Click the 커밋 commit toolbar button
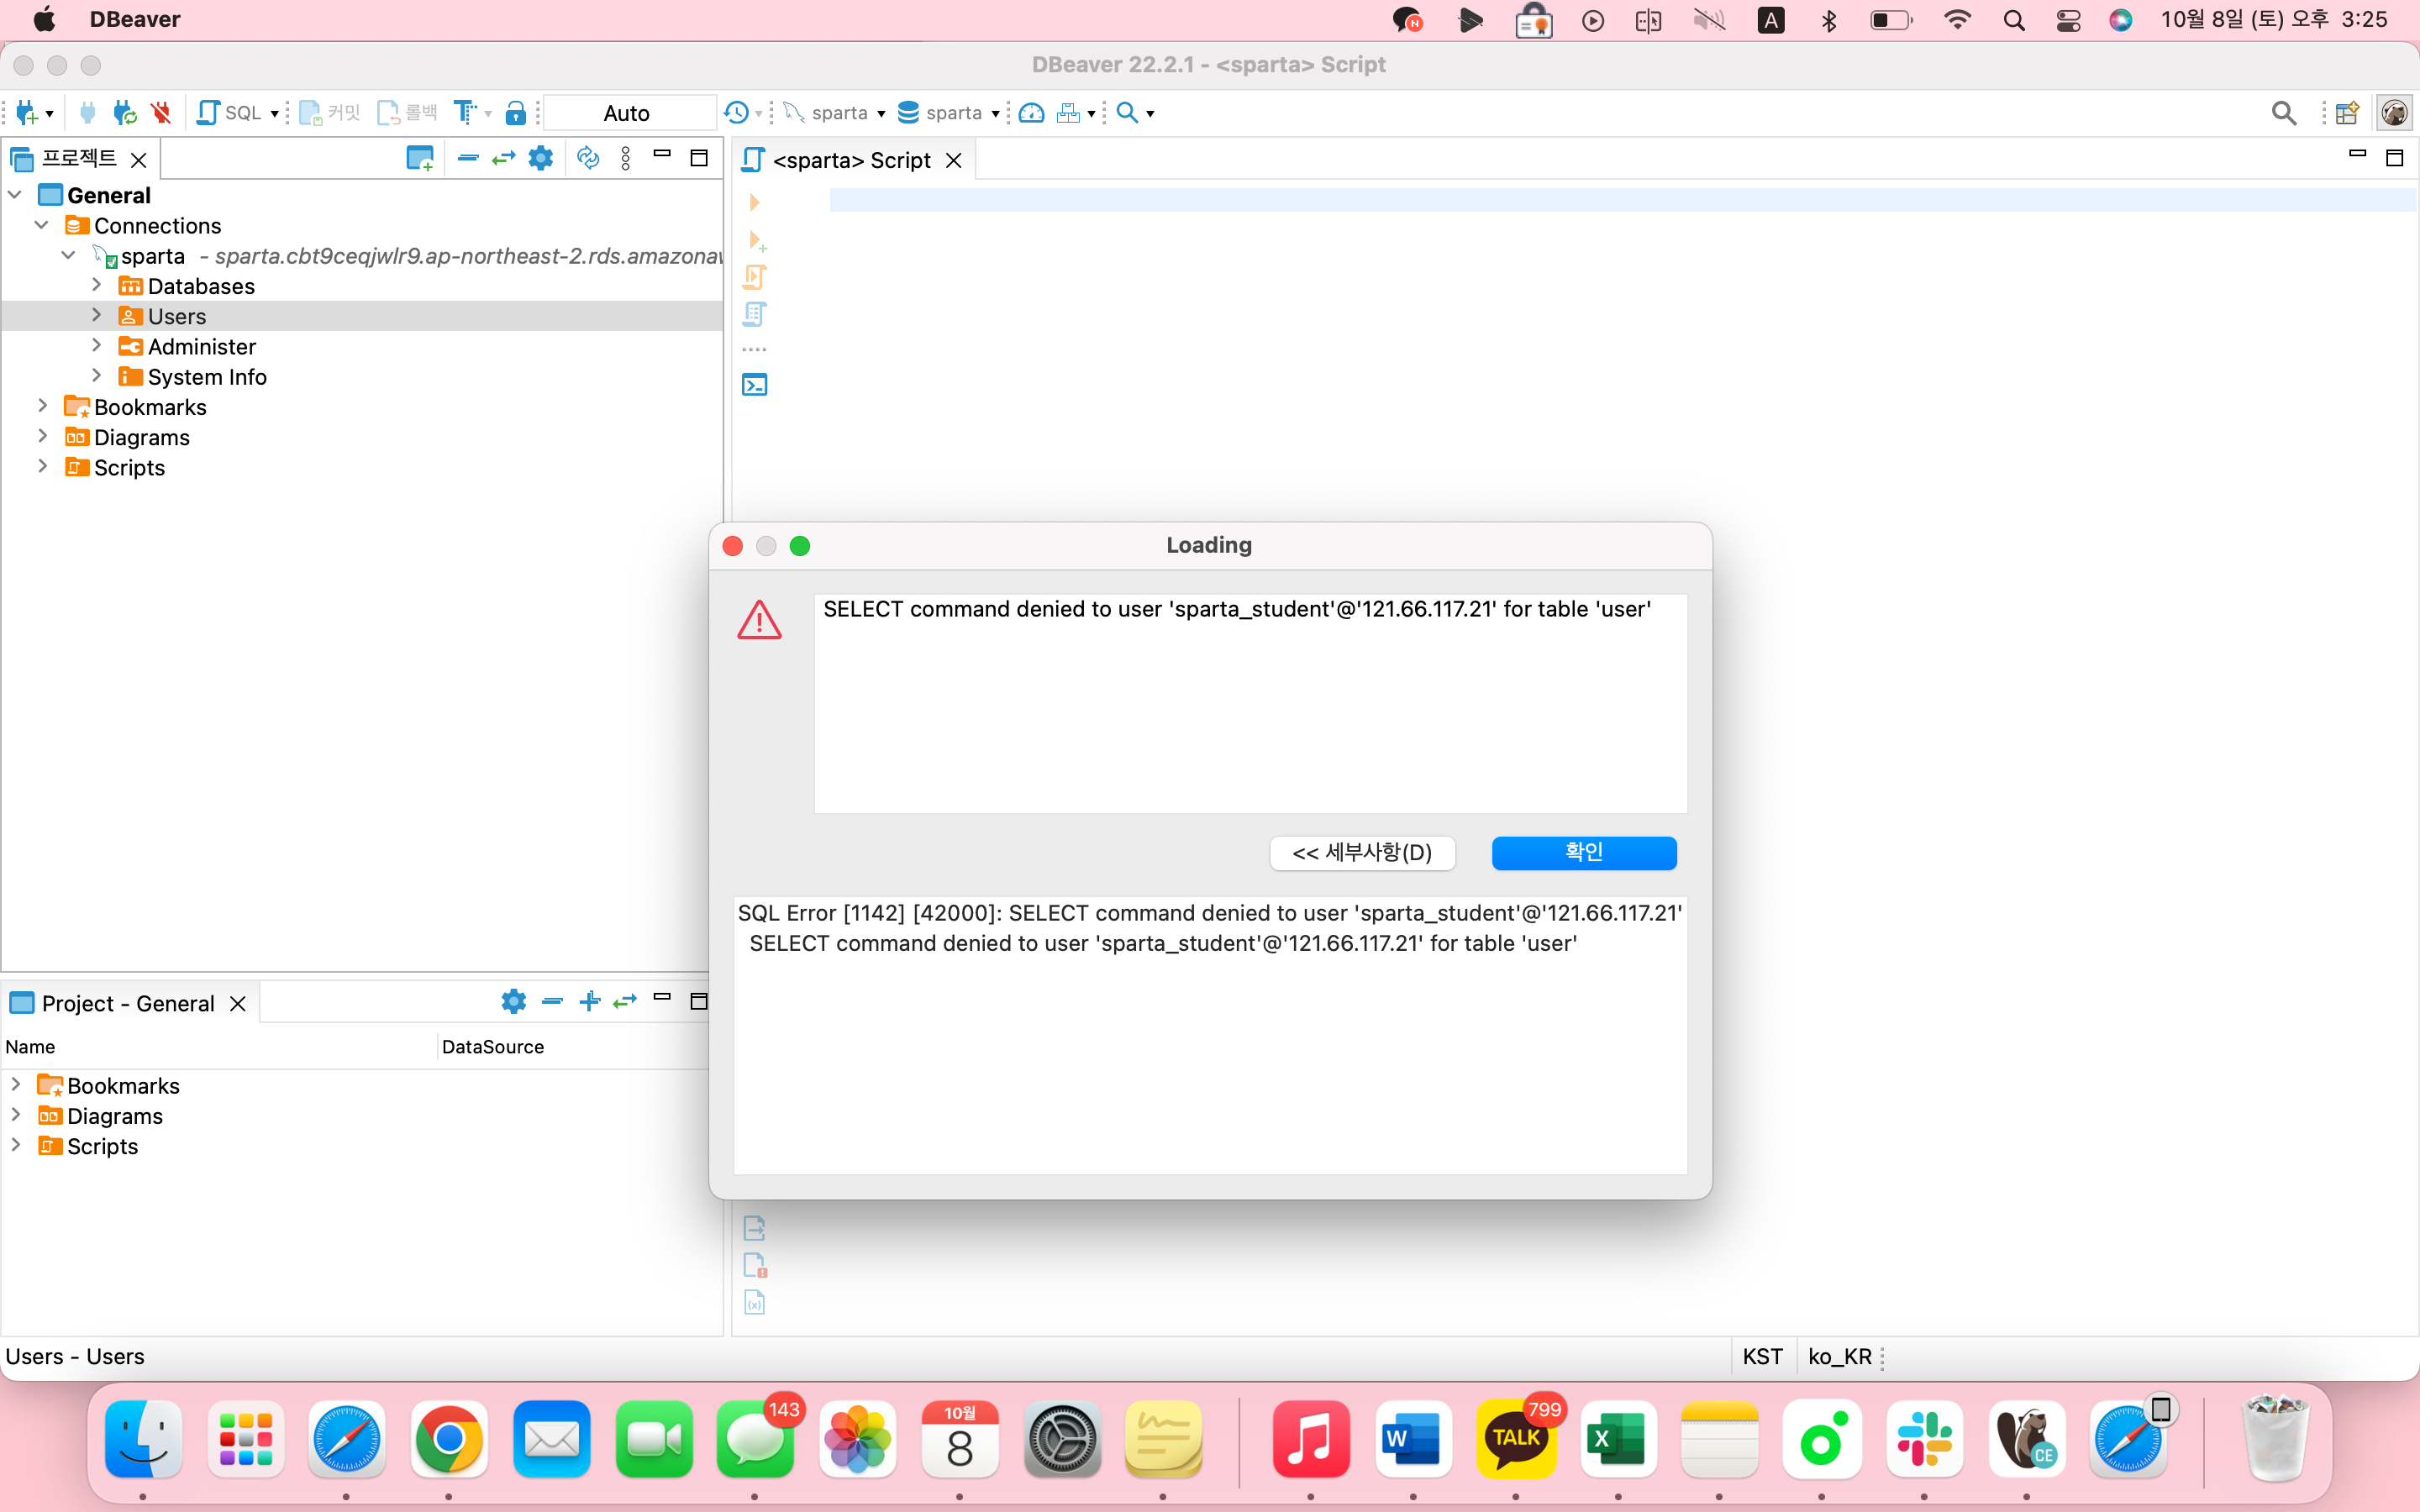2420x1512 pixels. tap(329, 113)
